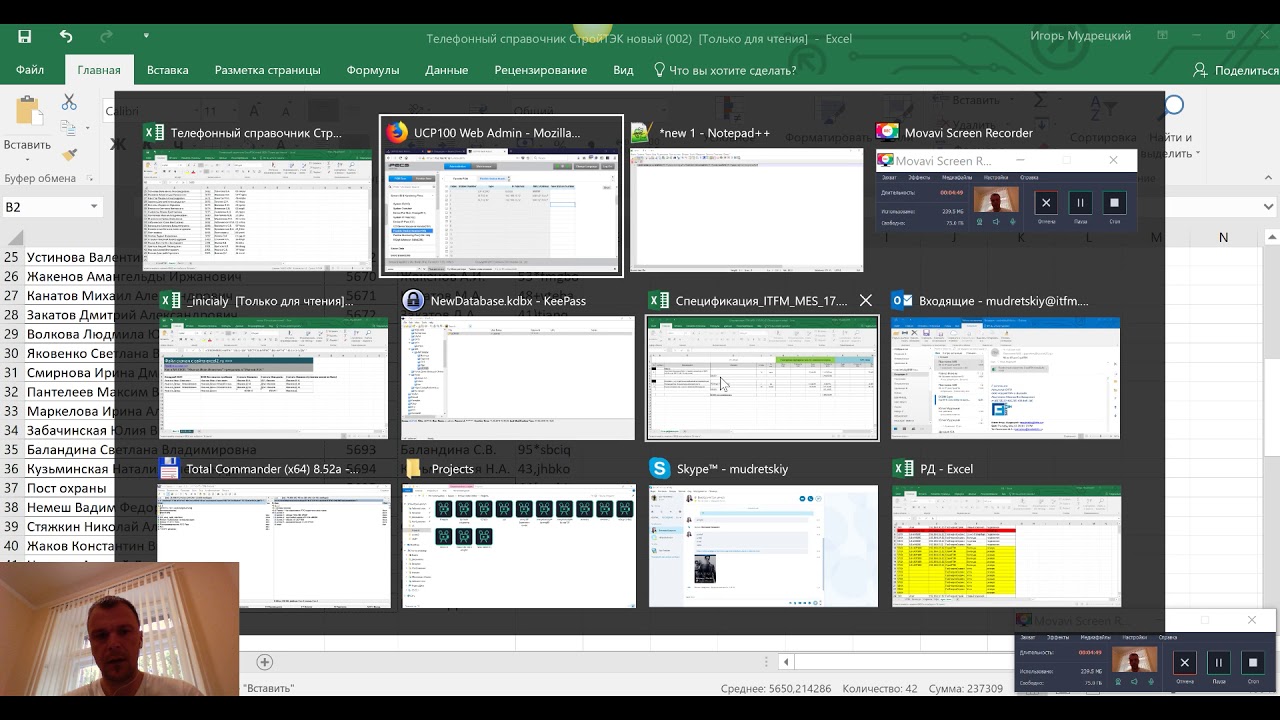
Task: Toggle system sound in the Movavi widget
Action: [1133, 682]
